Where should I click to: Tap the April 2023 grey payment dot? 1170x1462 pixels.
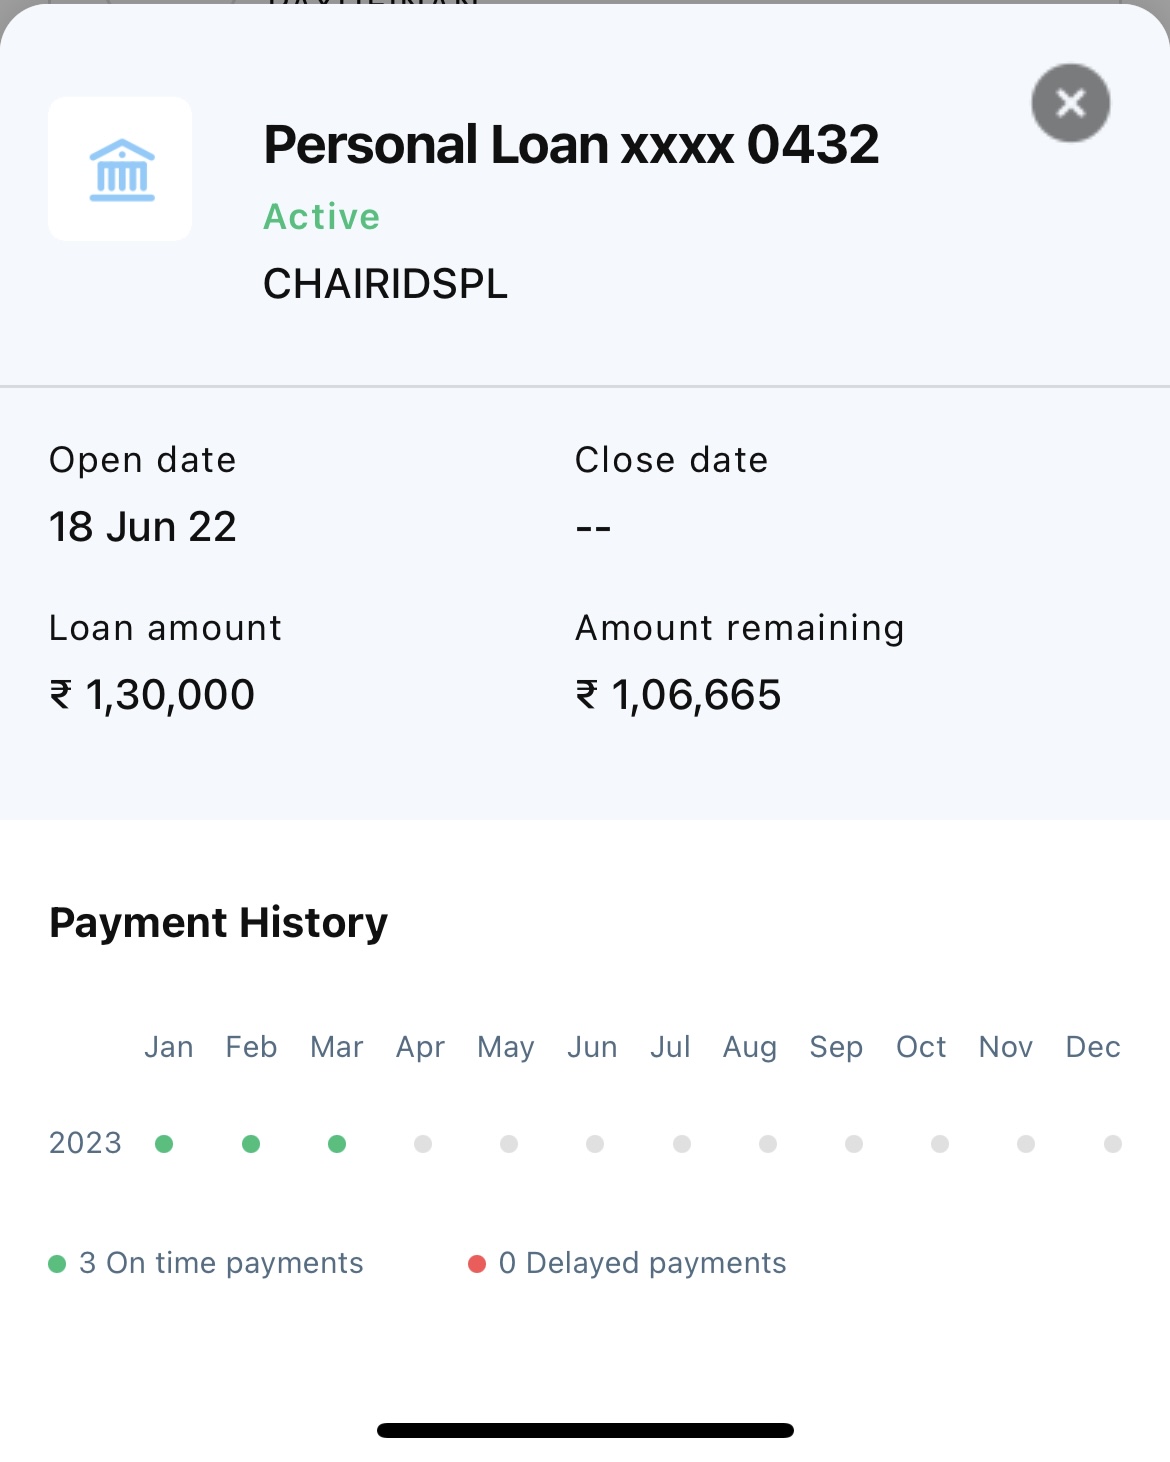pos(423,1144)
